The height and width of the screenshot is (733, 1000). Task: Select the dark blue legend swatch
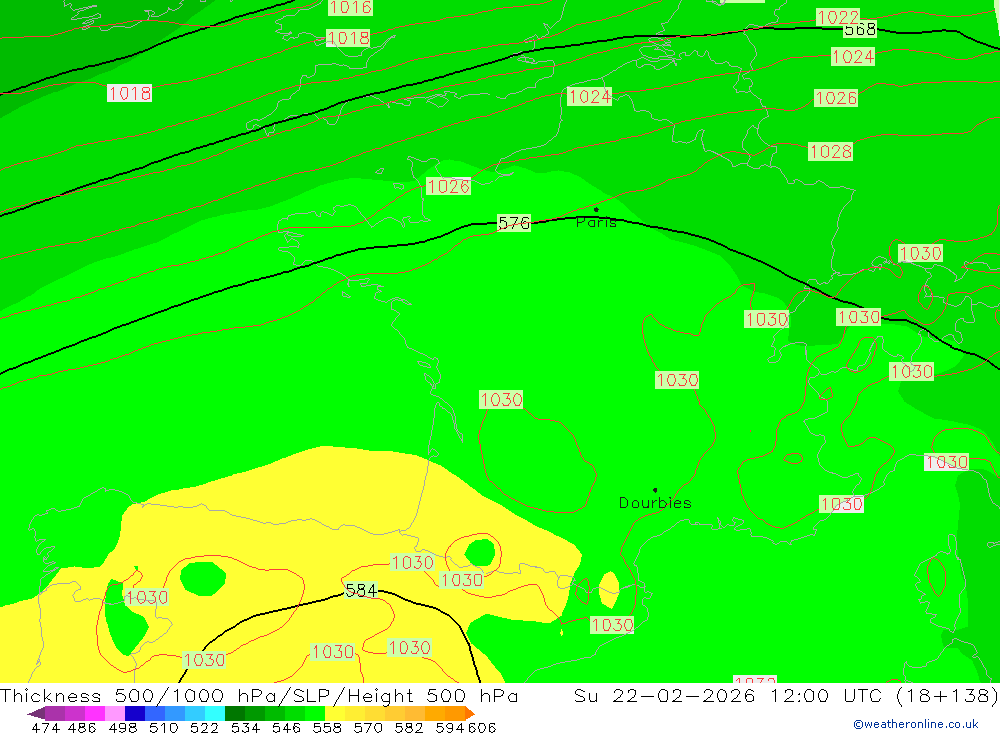(135, 713)
